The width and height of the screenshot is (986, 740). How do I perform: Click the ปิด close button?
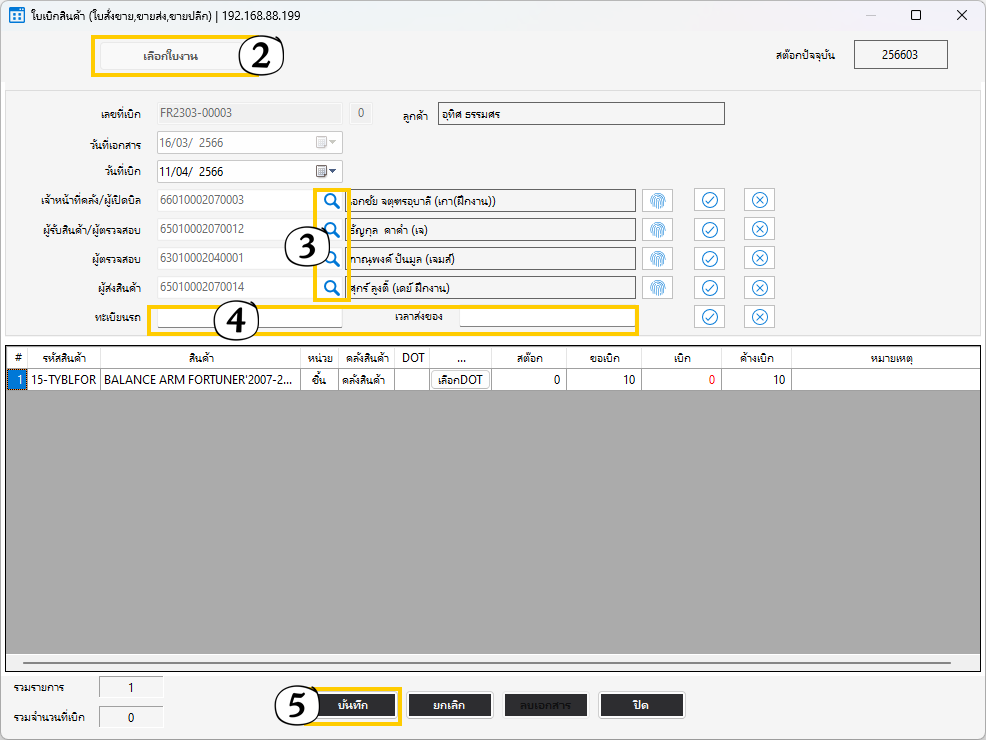(x=641, y=705)
